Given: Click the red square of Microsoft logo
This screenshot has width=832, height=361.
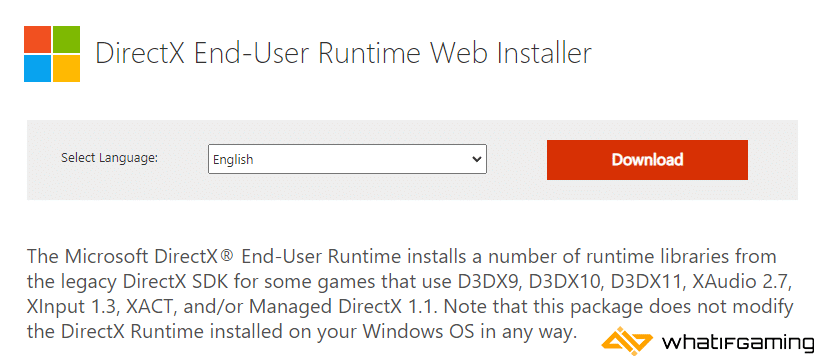Looking at the screenshot, I should point(37,39).
